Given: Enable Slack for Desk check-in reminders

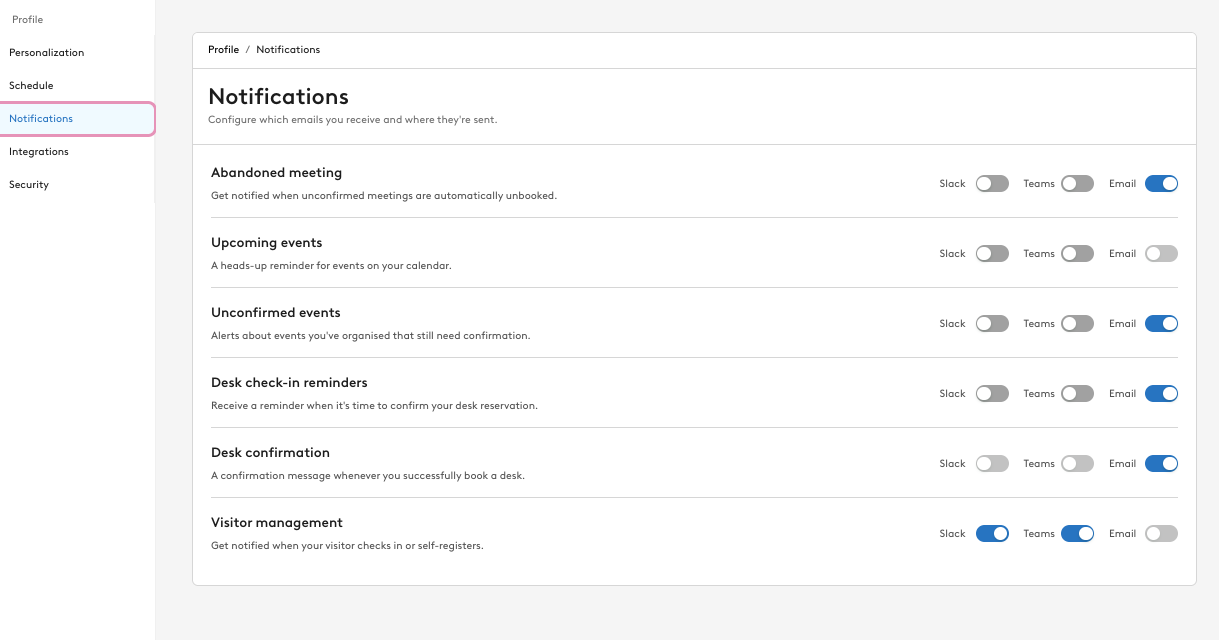Looking at the screenshot, I should coord(991,393).
